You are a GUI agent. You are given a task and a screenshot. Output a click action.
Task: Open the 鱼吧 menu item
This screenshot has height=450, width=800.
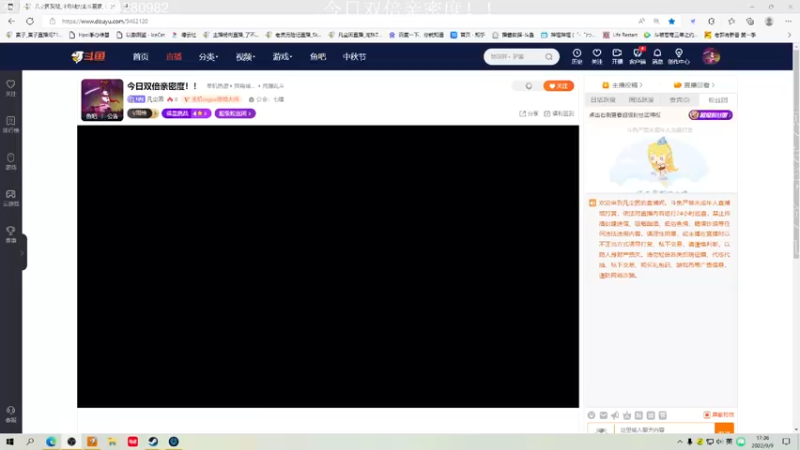pos(317,57)
